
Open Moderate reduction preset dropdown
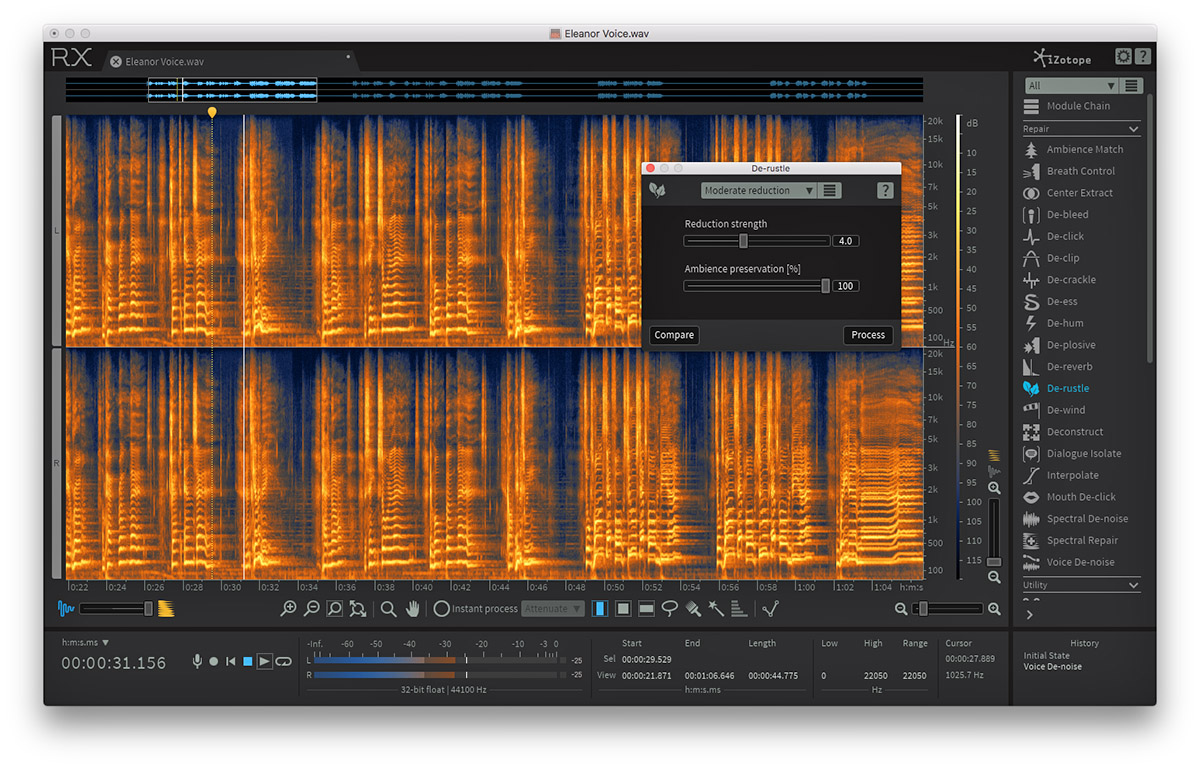pyautogui.click(x=758, y=190)
